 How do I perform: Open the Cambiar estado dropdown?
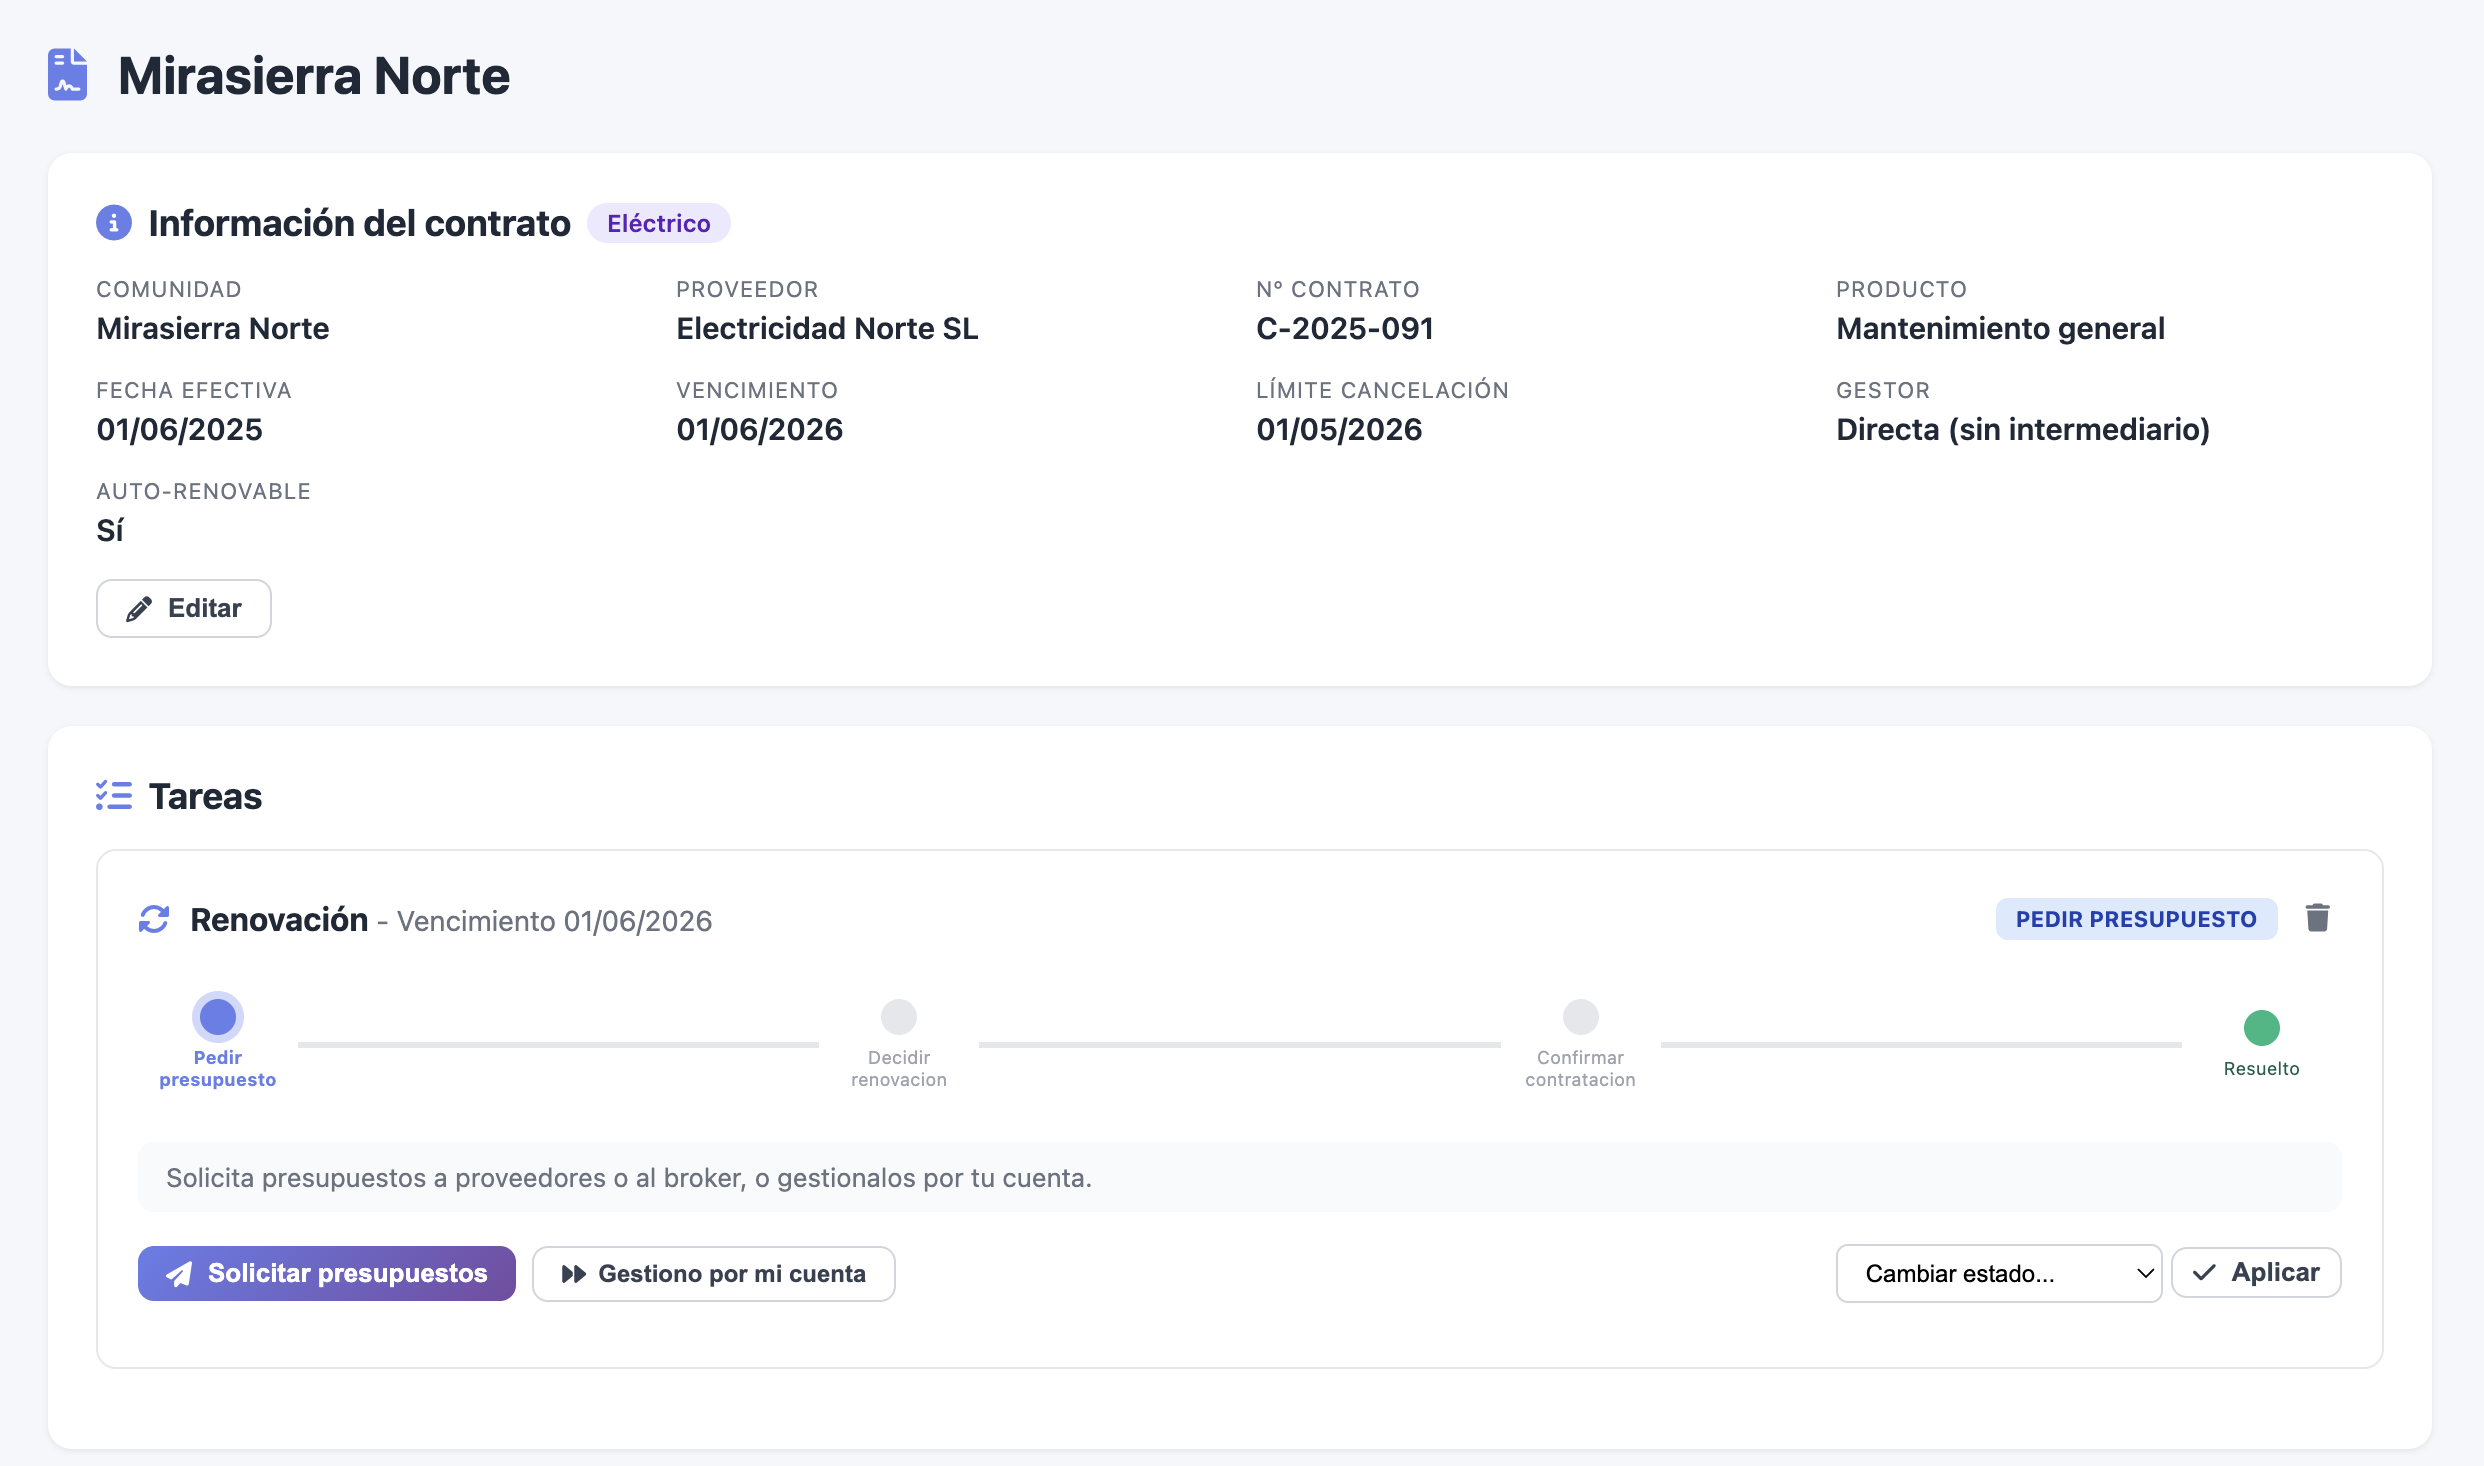point(1999,1273)
